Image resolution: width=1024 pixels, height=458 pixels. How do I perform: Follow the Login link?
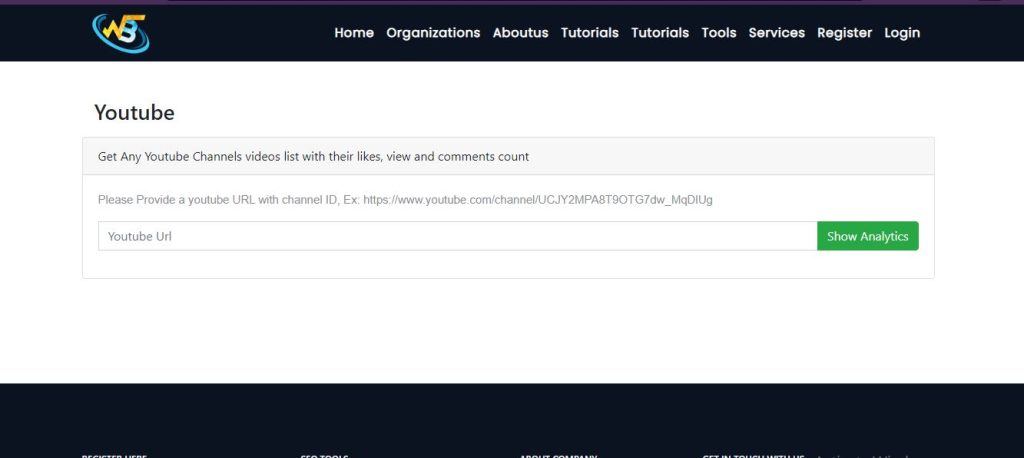(902, 33)
